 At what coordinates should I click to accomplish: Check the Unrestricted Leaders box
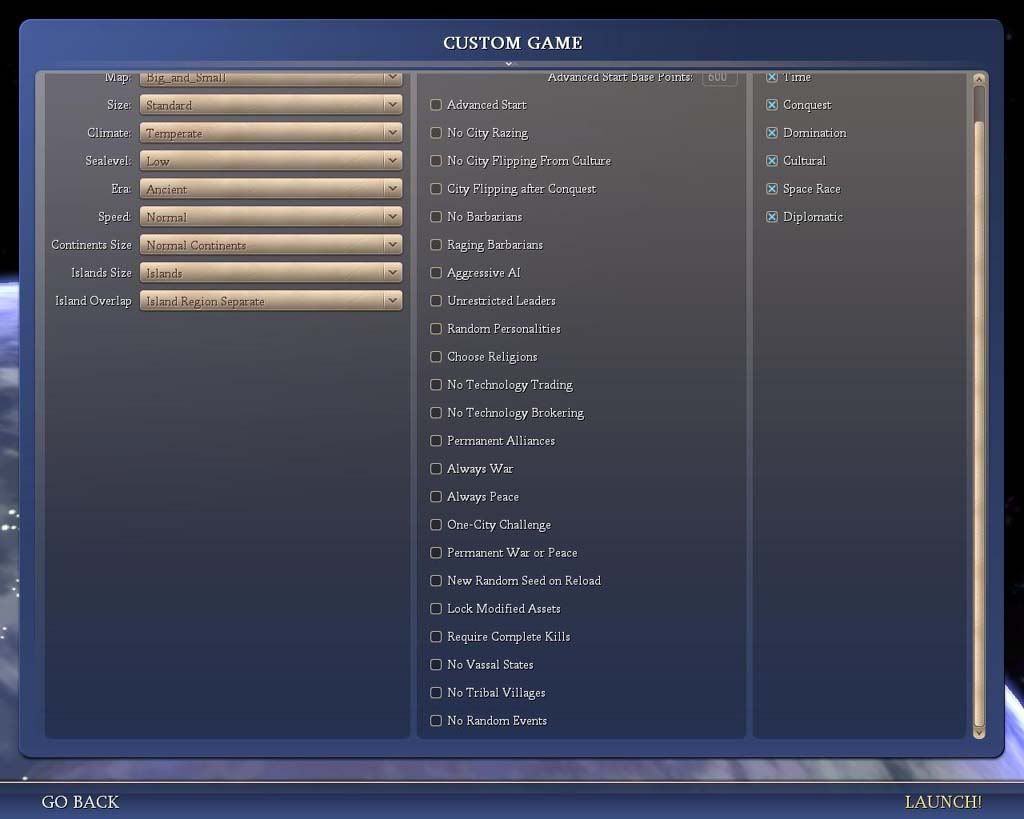coord(436,301)
